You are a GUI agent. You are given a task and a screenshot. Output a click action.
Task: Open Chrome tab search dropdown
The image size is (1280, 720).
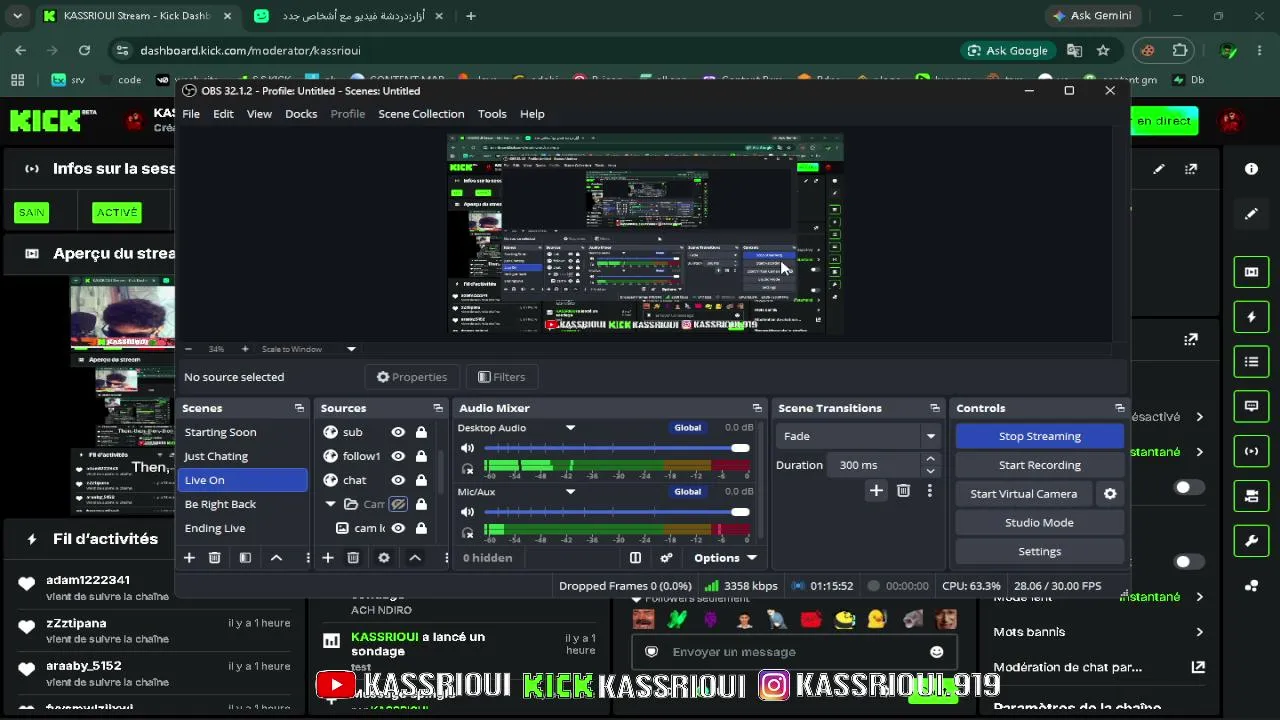click(x=17, y=16)
